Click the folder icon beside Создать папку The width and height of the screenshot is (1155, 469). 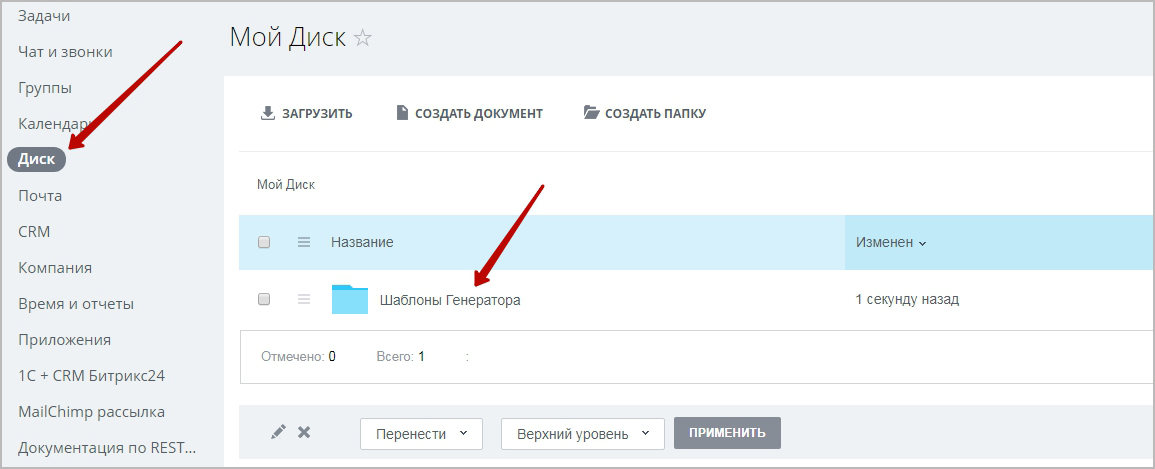click(x=591, y=113)
